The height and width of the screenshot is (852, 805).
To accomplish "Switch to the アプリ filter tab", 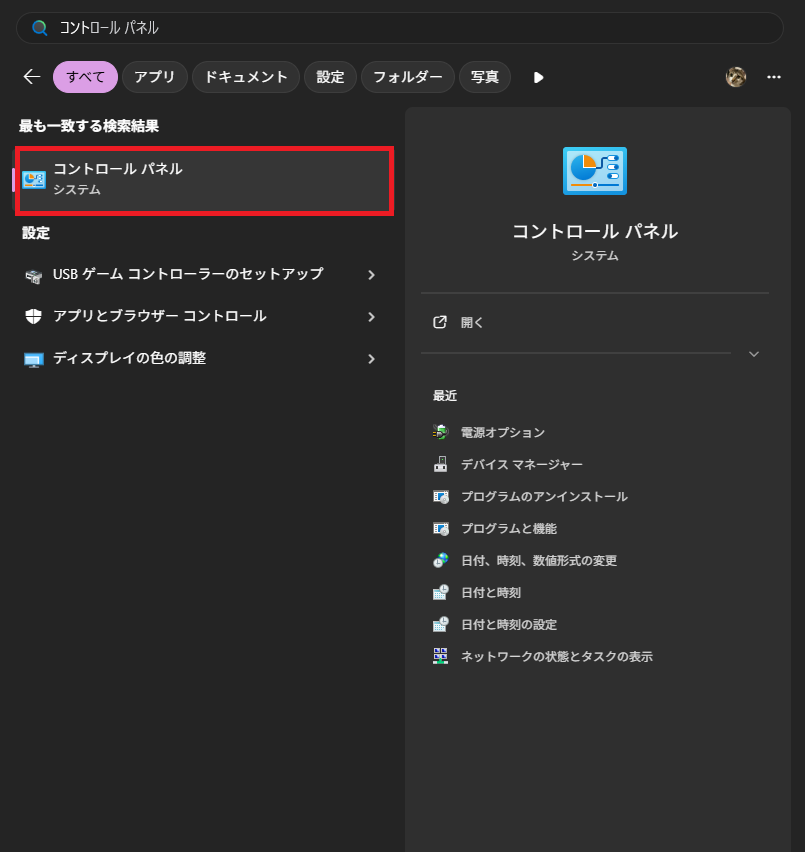I will tap(154, 77).
